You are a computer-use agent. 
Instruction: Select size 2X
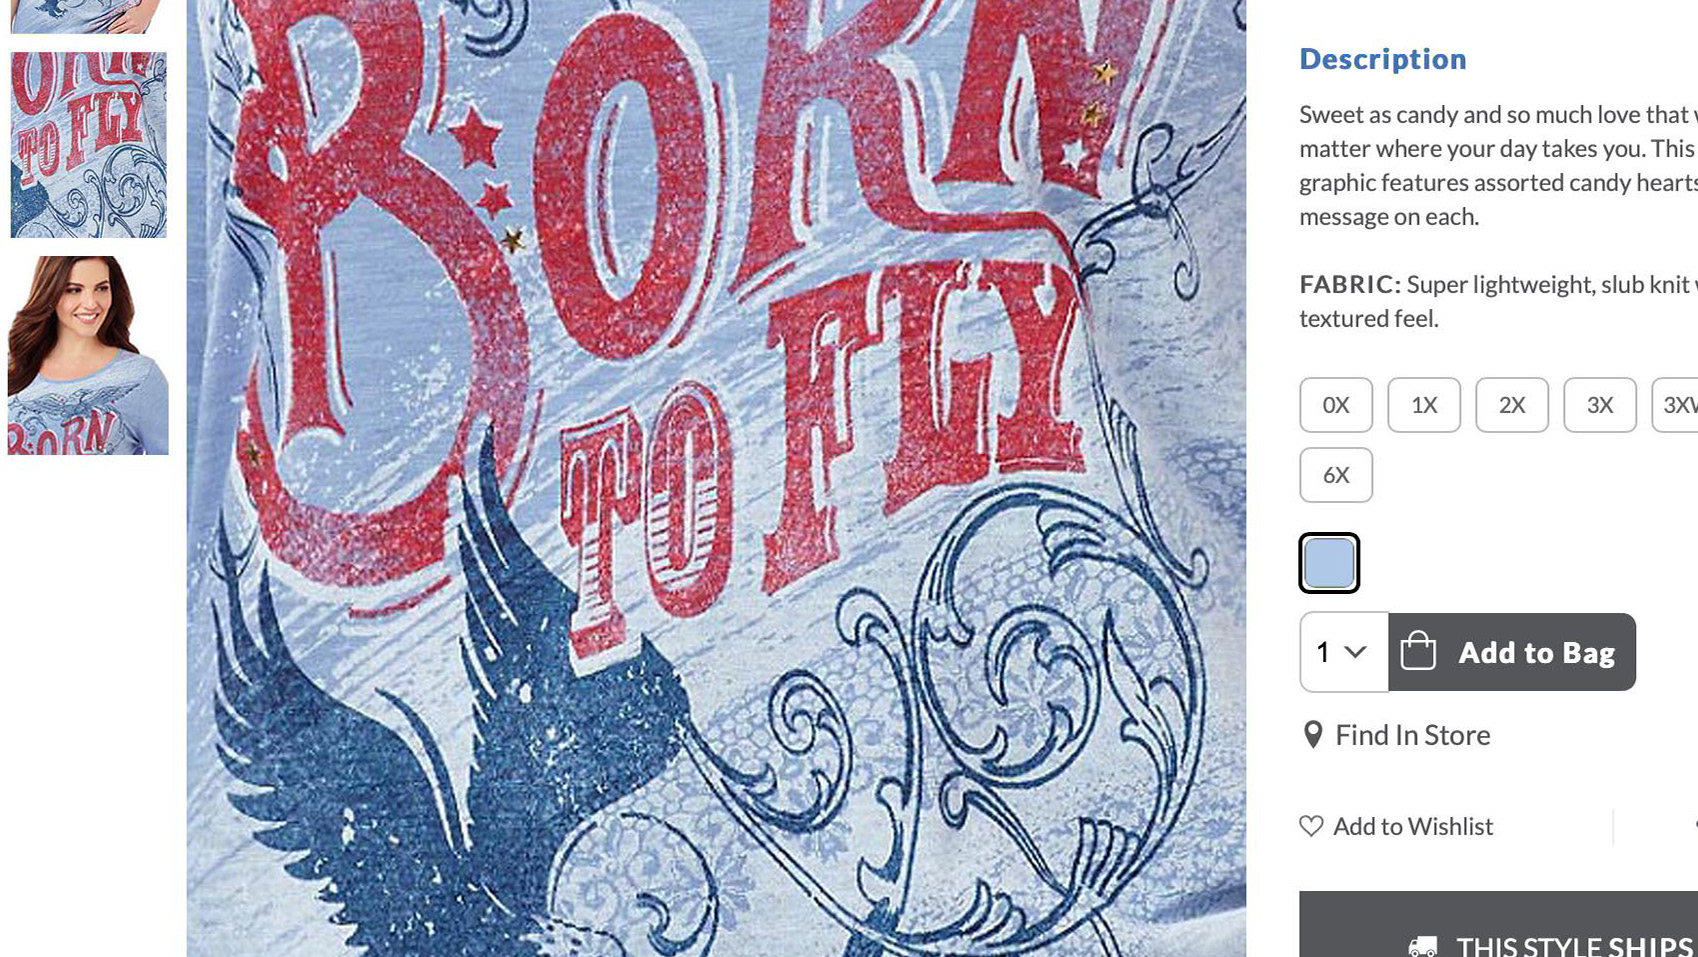coord(1512,405)
